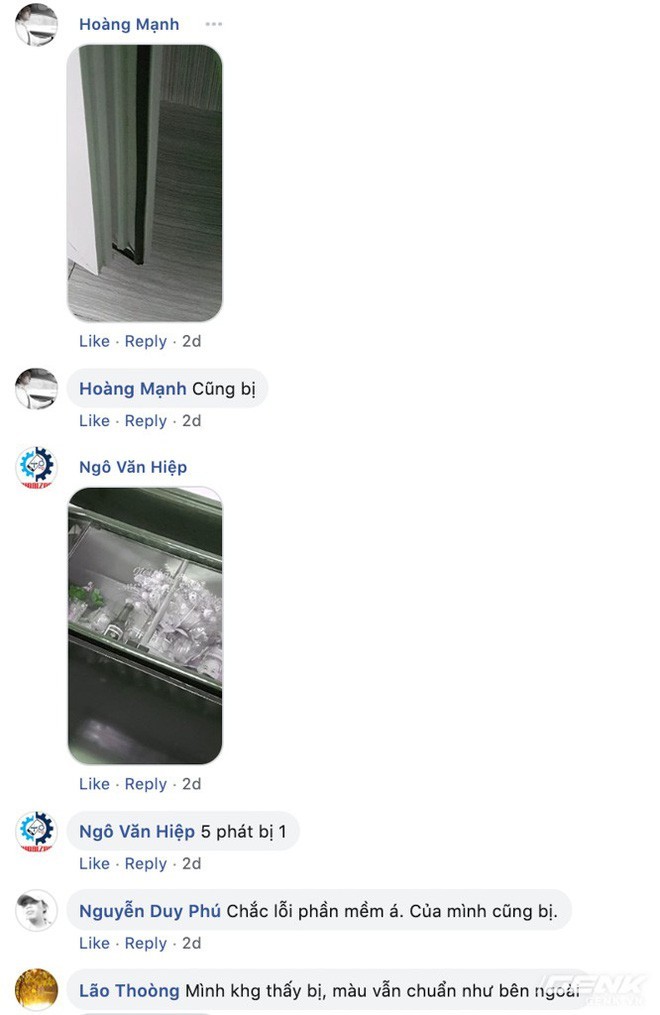Open the three-dots menu beside Hoàng Mạnh
The width and height of the screenshot is (660, 1015).
coord(214,24)
